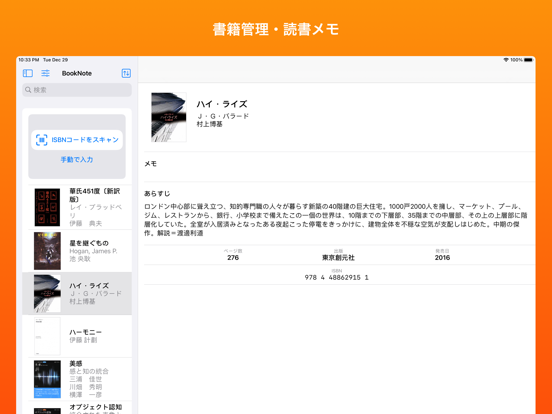Toggle the sidebar panel icon
The height and width of the screenshot is (414, 552).
[x=28, y=73]
